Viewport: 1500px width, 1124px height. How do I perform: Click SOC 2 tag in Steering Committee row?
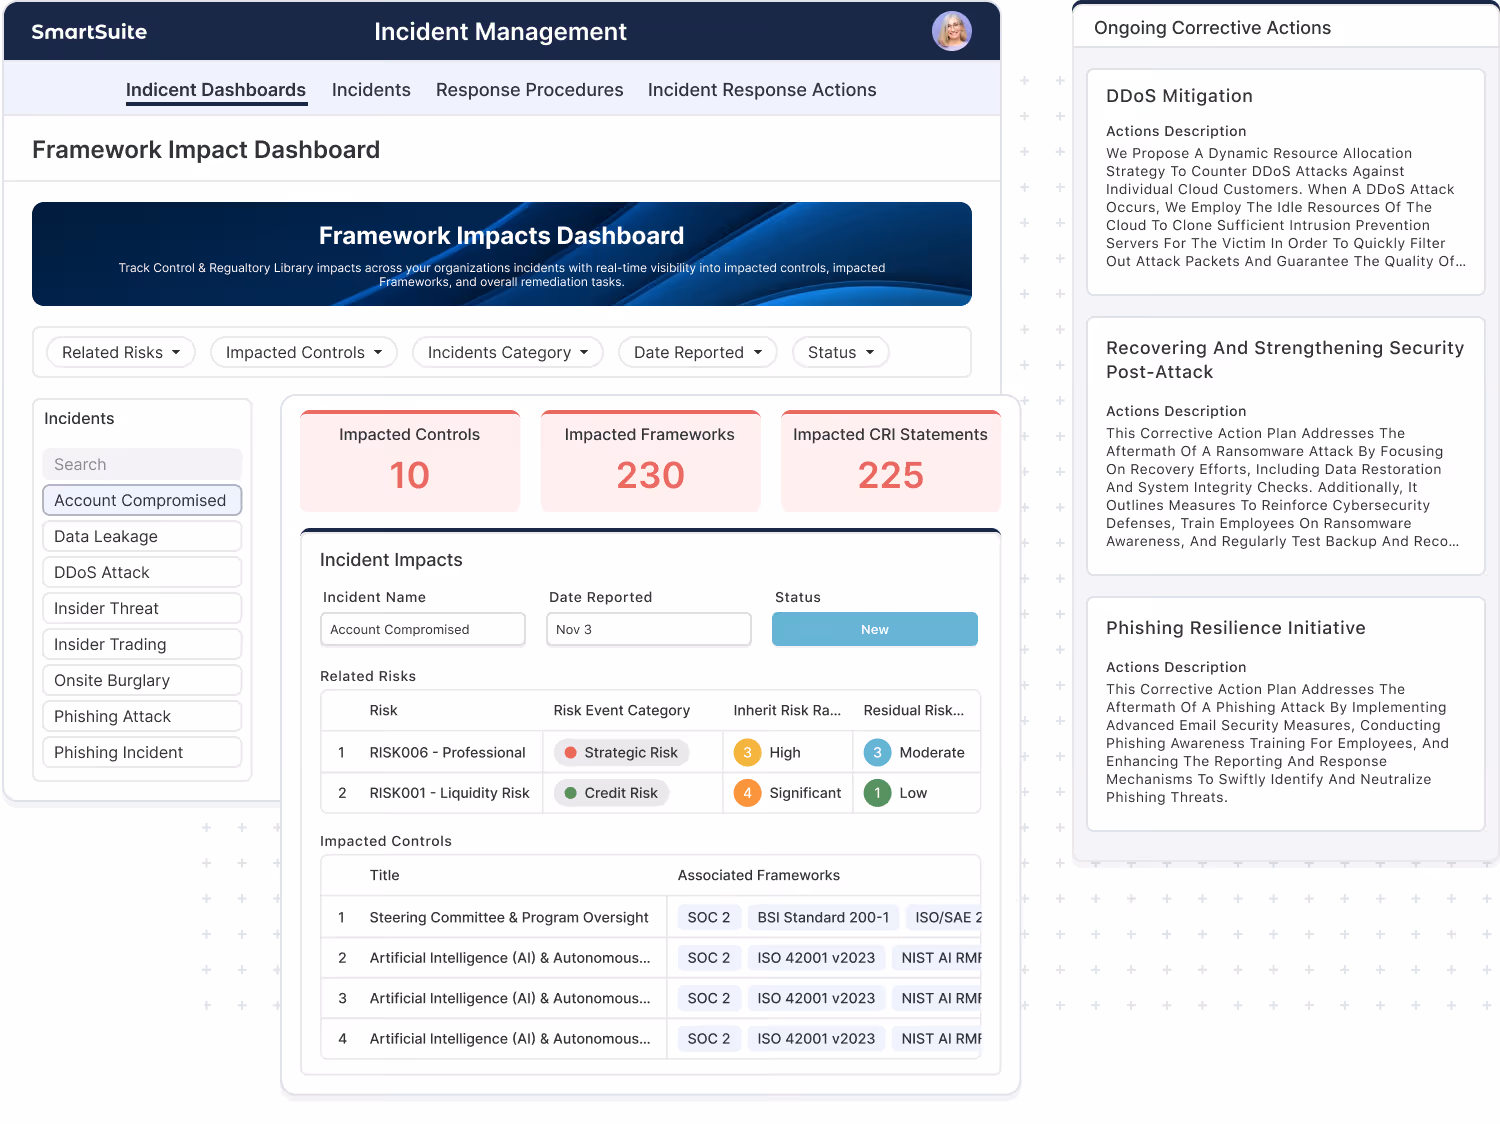[x=709, y=917]
